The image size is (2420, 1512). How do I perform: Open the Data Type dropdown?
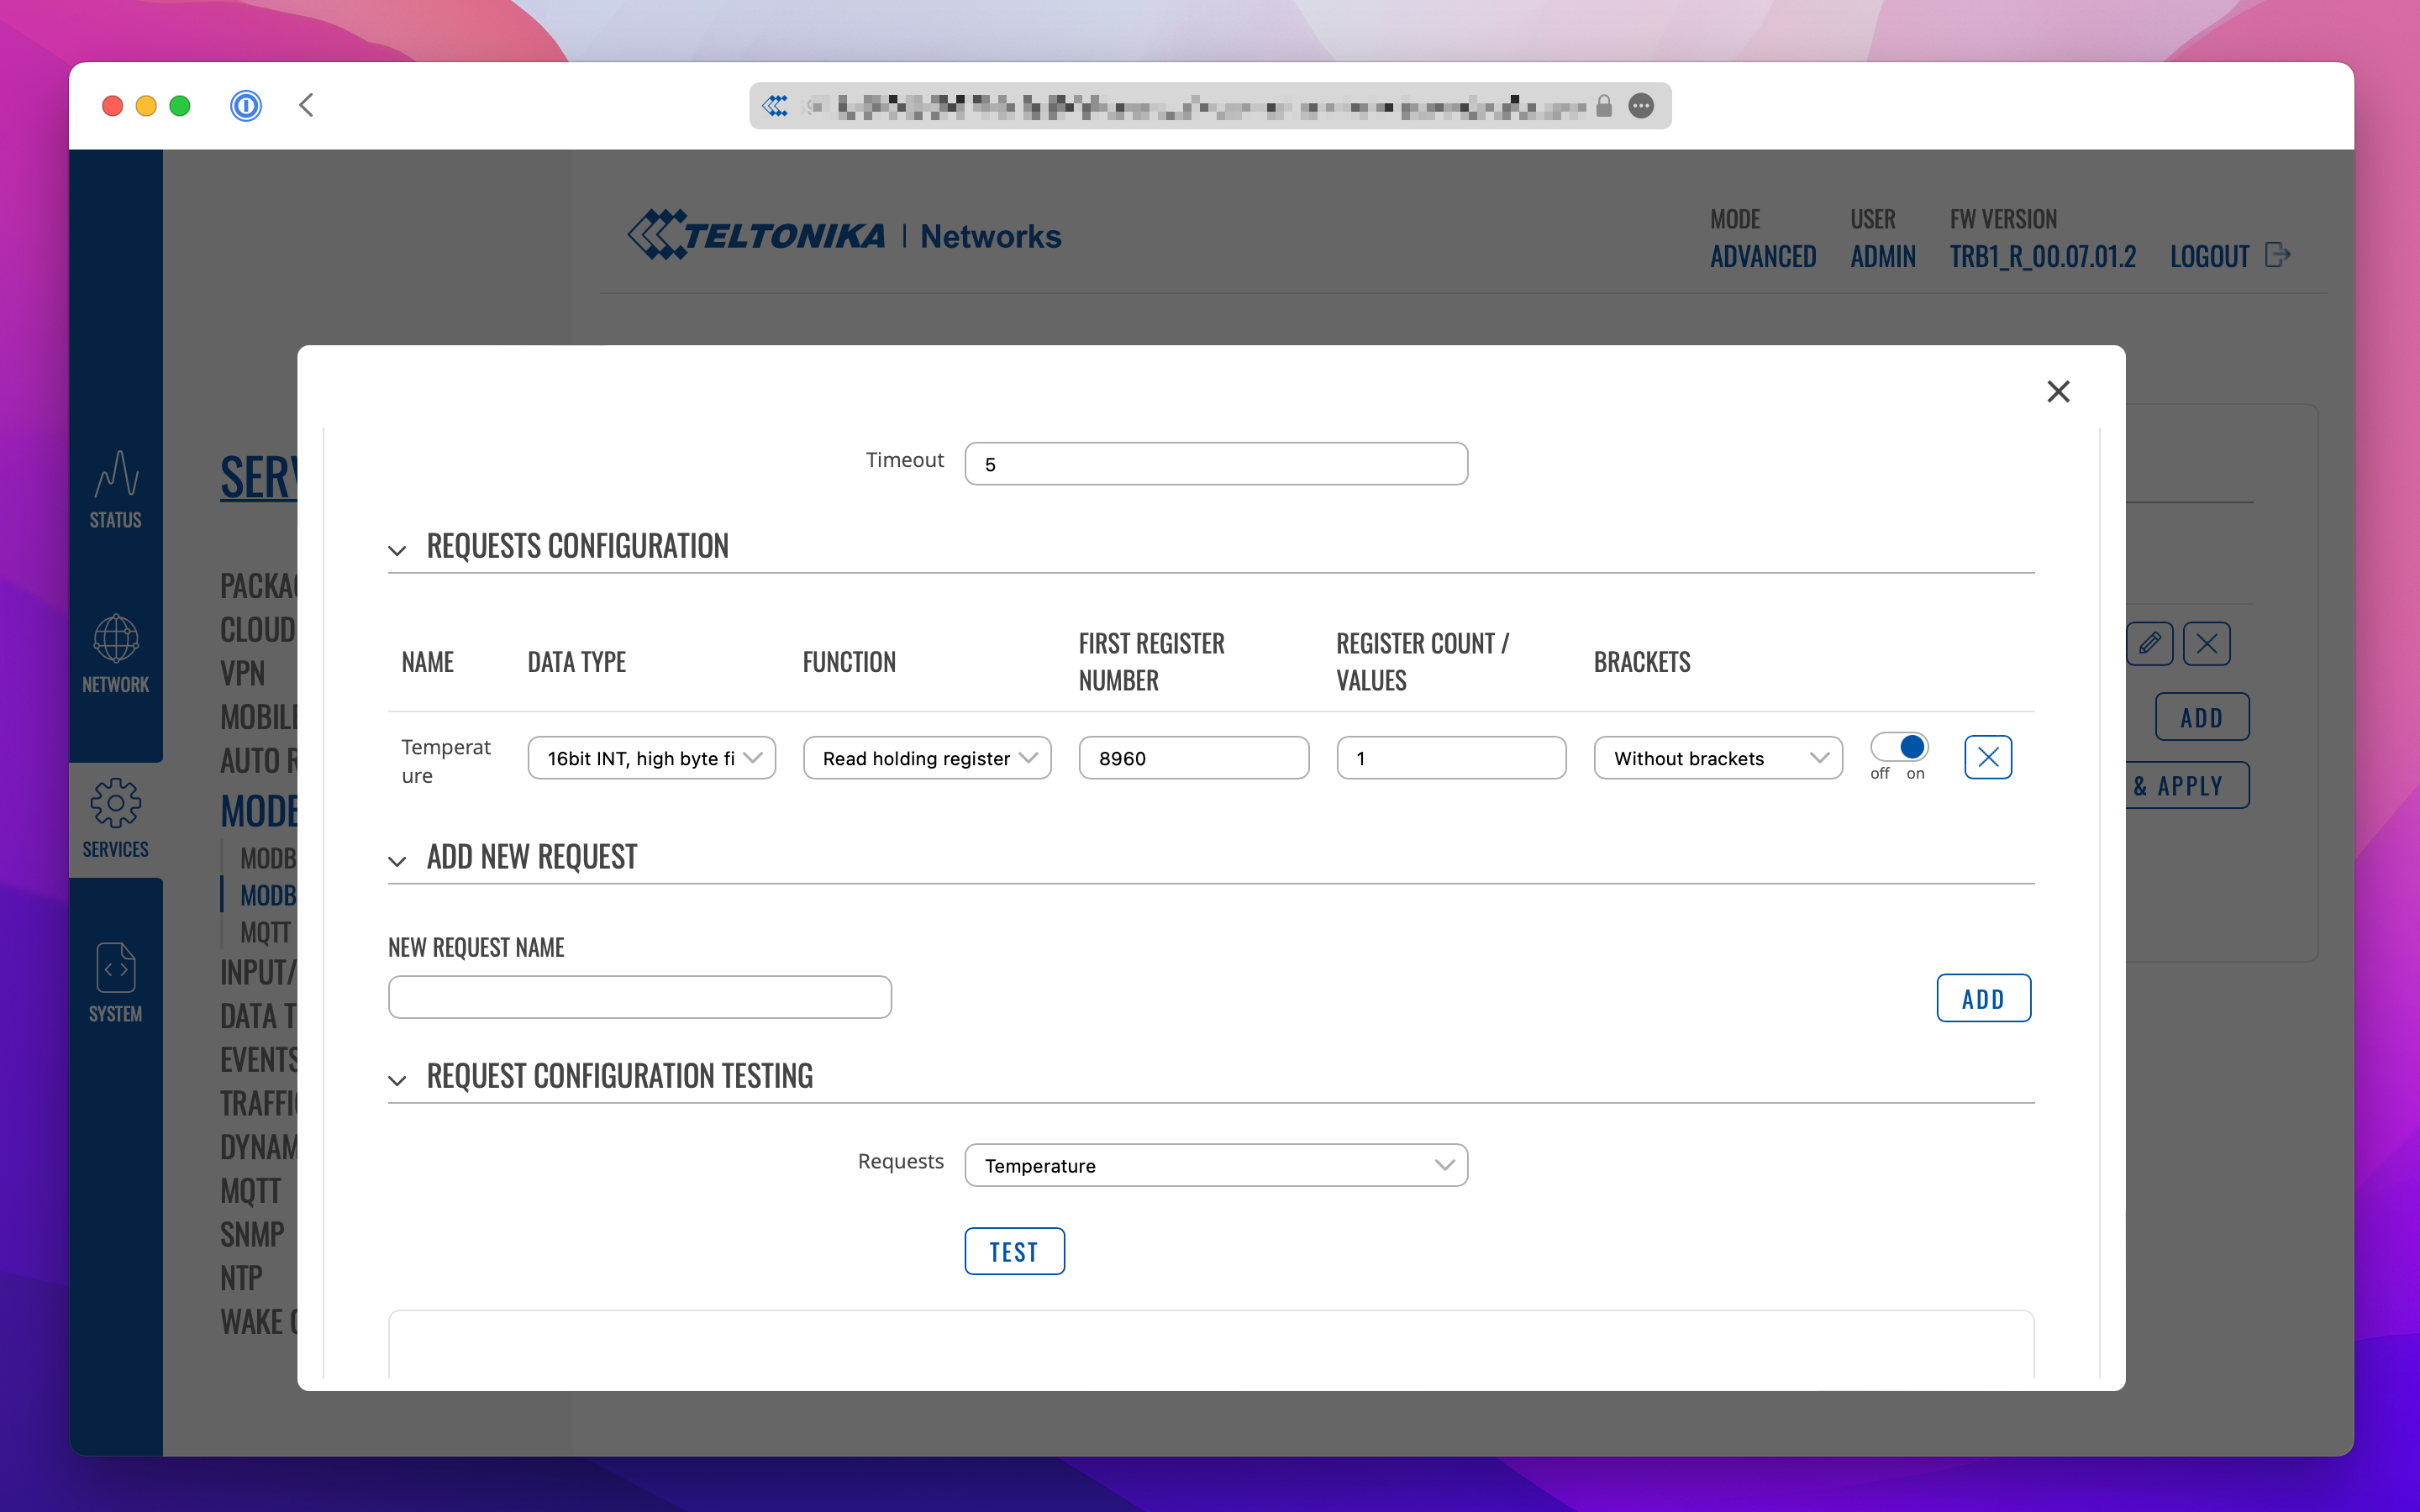651,758
